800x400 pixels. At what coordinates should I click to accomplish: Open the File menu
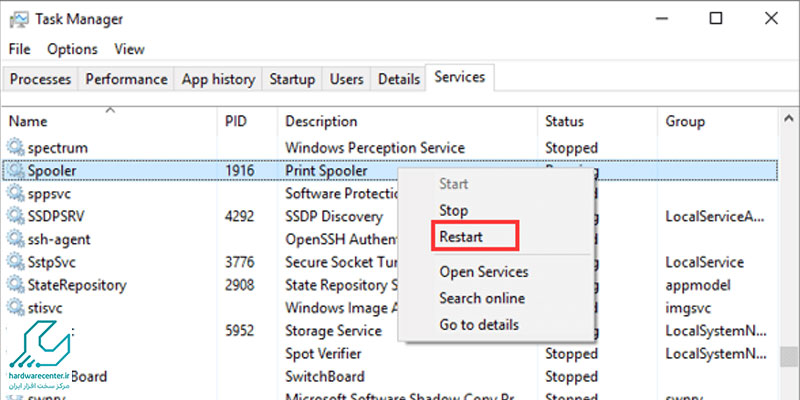[19, 49]
